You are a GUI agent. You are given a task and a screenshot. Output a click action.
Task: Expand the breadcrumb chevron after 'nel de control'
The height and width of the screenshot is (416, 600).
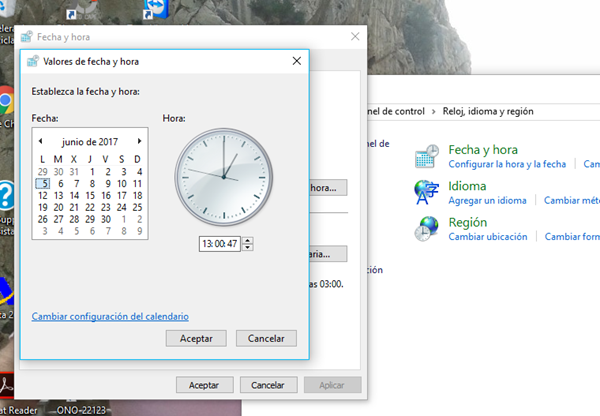point(434,112)
